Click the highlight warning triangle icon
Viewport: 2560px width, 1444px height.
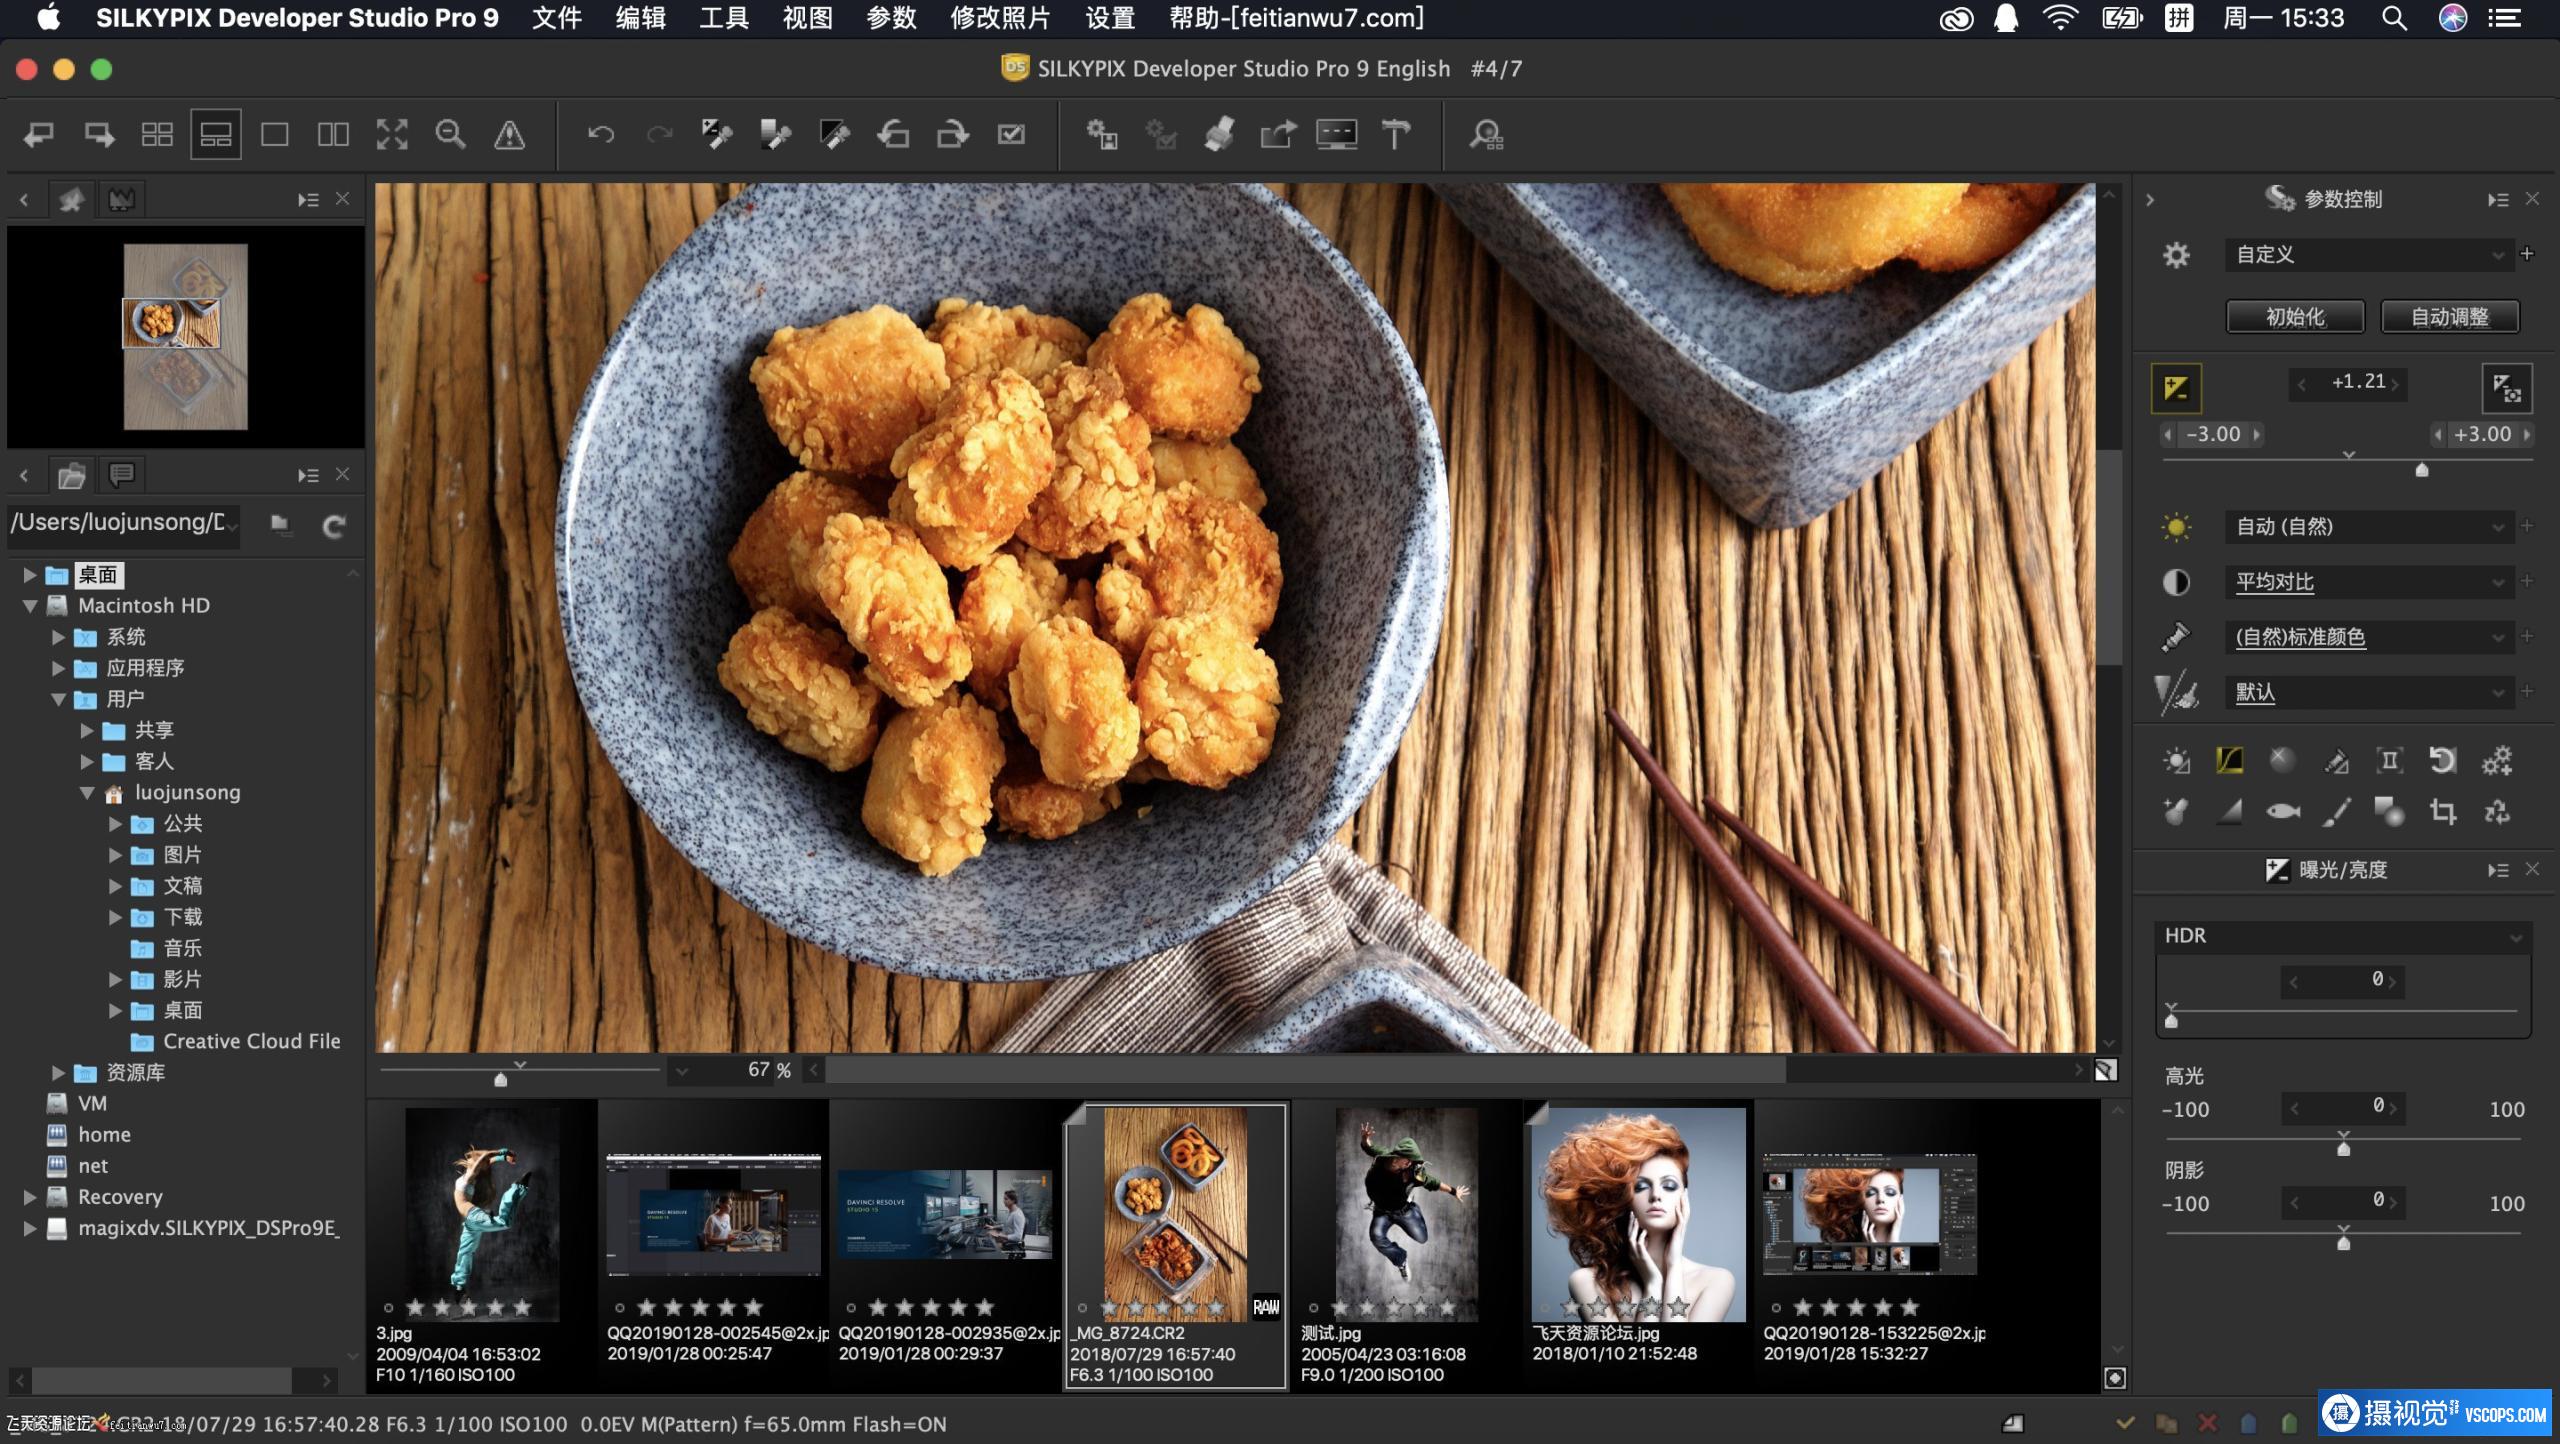[509, 134]
